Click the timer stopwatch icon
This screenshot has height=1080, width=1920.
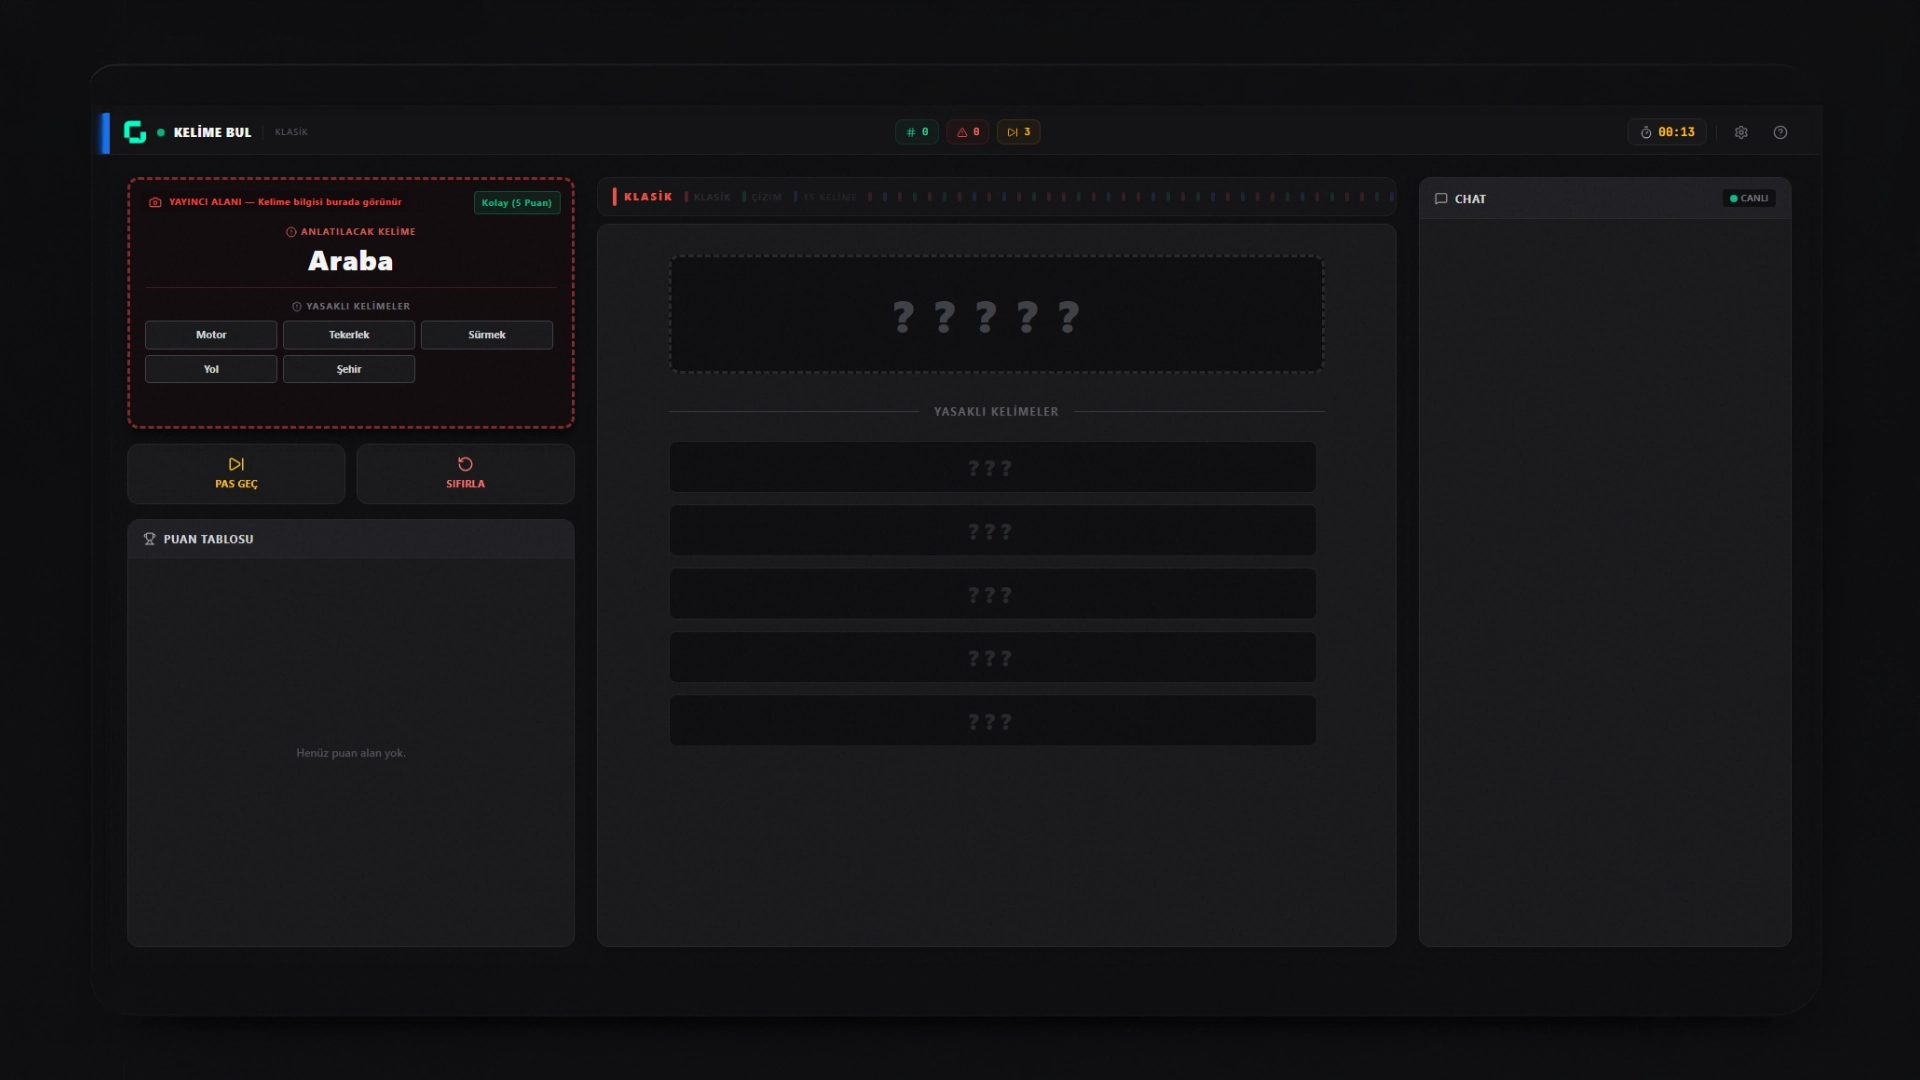pyautogui.click(x=1646, y=132)
